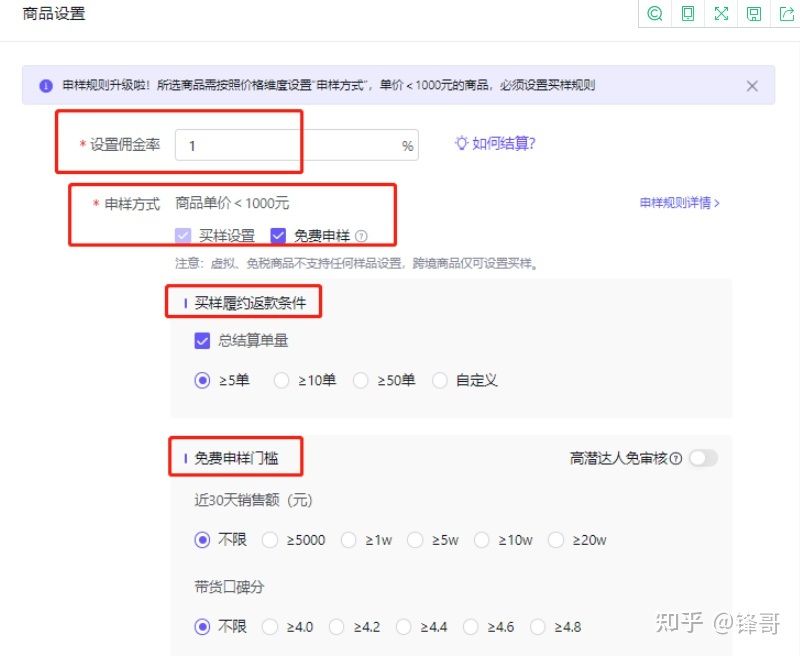Click the info icon in the notice banner
The height and width of the screenshot is (656, 800).
[x=46, y=86]
